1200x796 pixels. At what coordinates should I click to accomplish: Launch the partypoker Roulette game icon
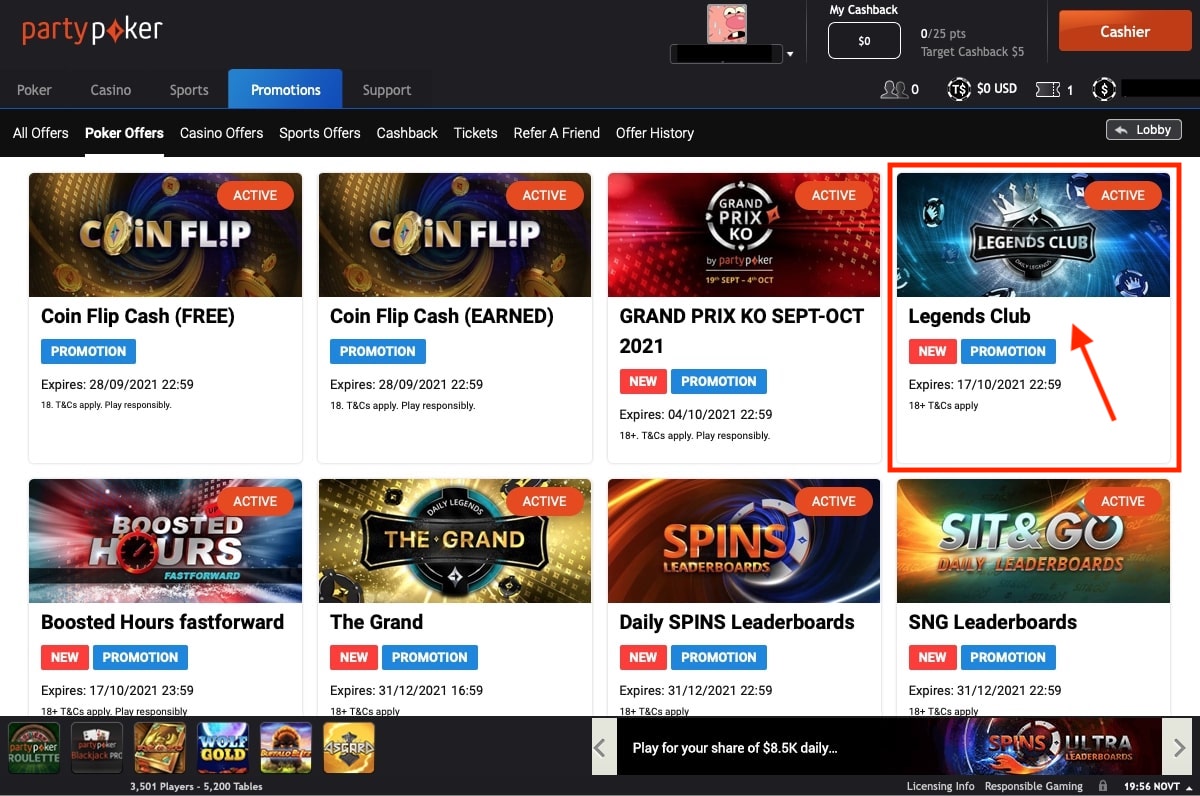(x=34, y=748)
